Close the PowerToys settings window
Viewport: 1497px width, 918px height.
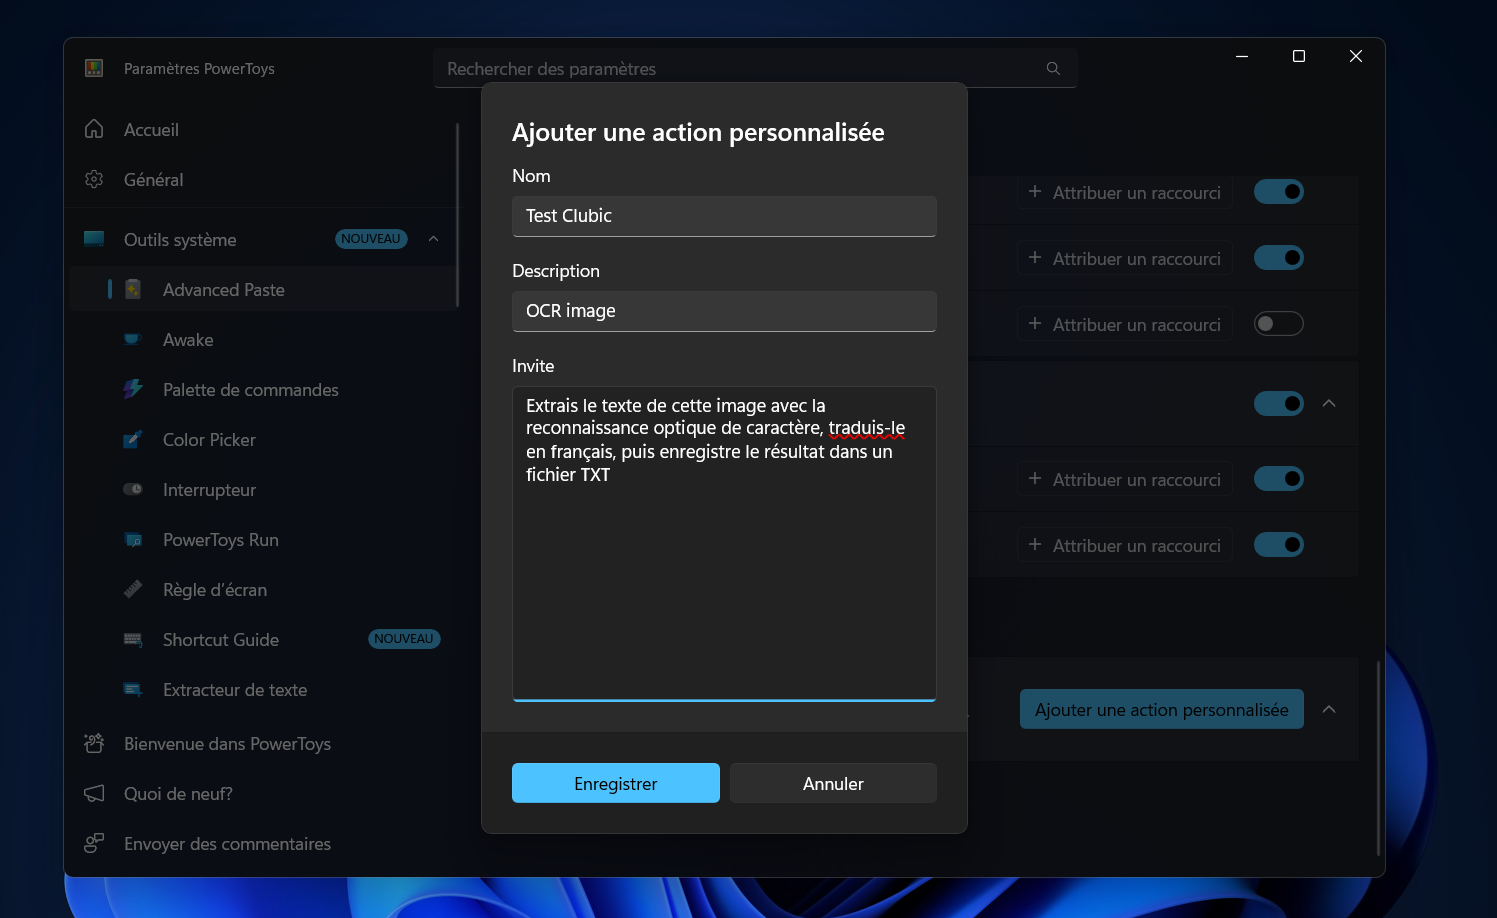(1356, 56)
